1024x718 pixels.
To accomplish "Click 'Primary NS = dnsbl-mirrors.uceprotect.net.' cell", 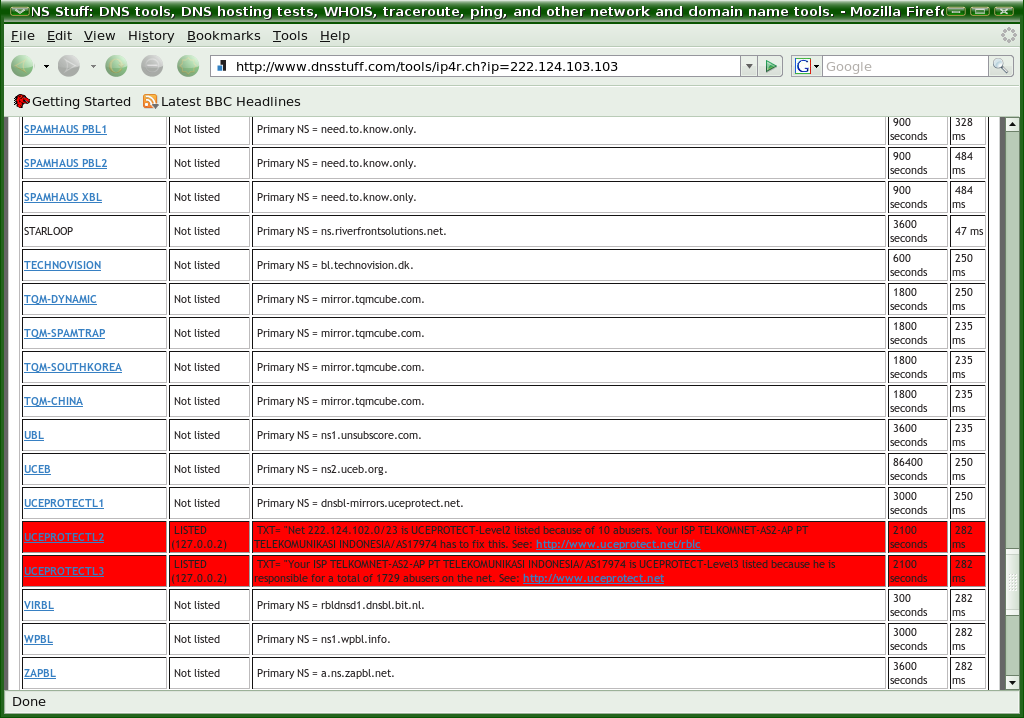I will pos(569,503).
